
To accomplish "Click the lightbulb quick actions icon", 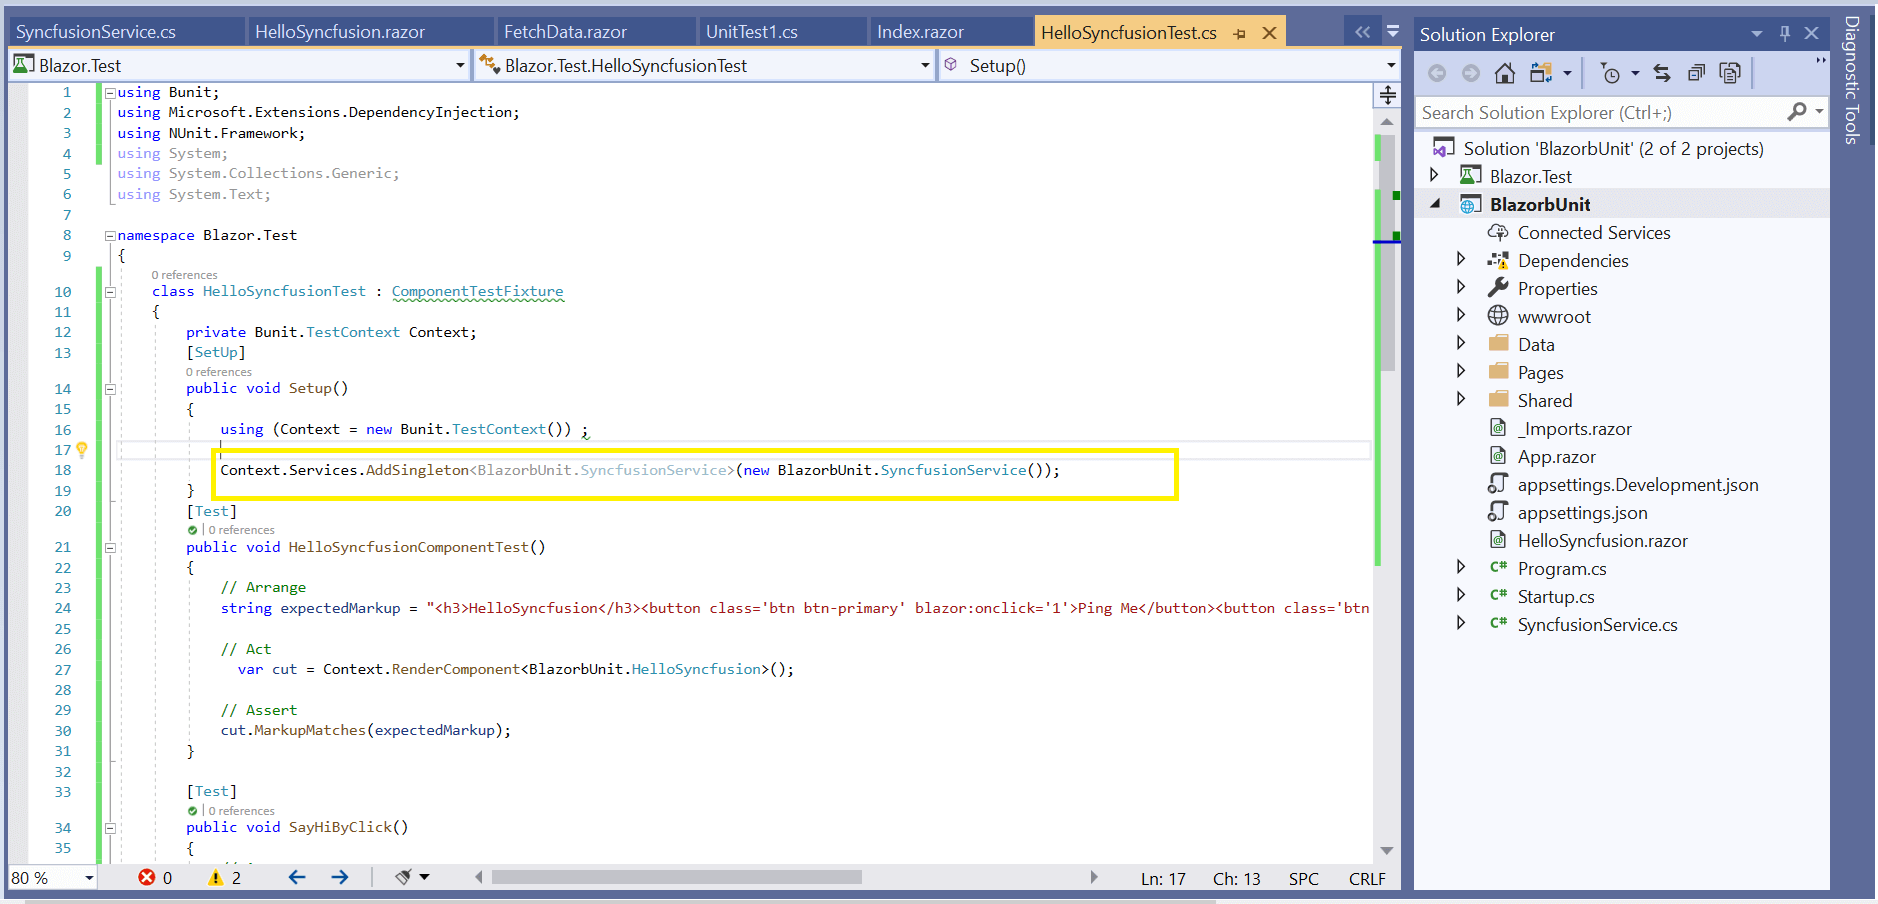I will point(82,450).
